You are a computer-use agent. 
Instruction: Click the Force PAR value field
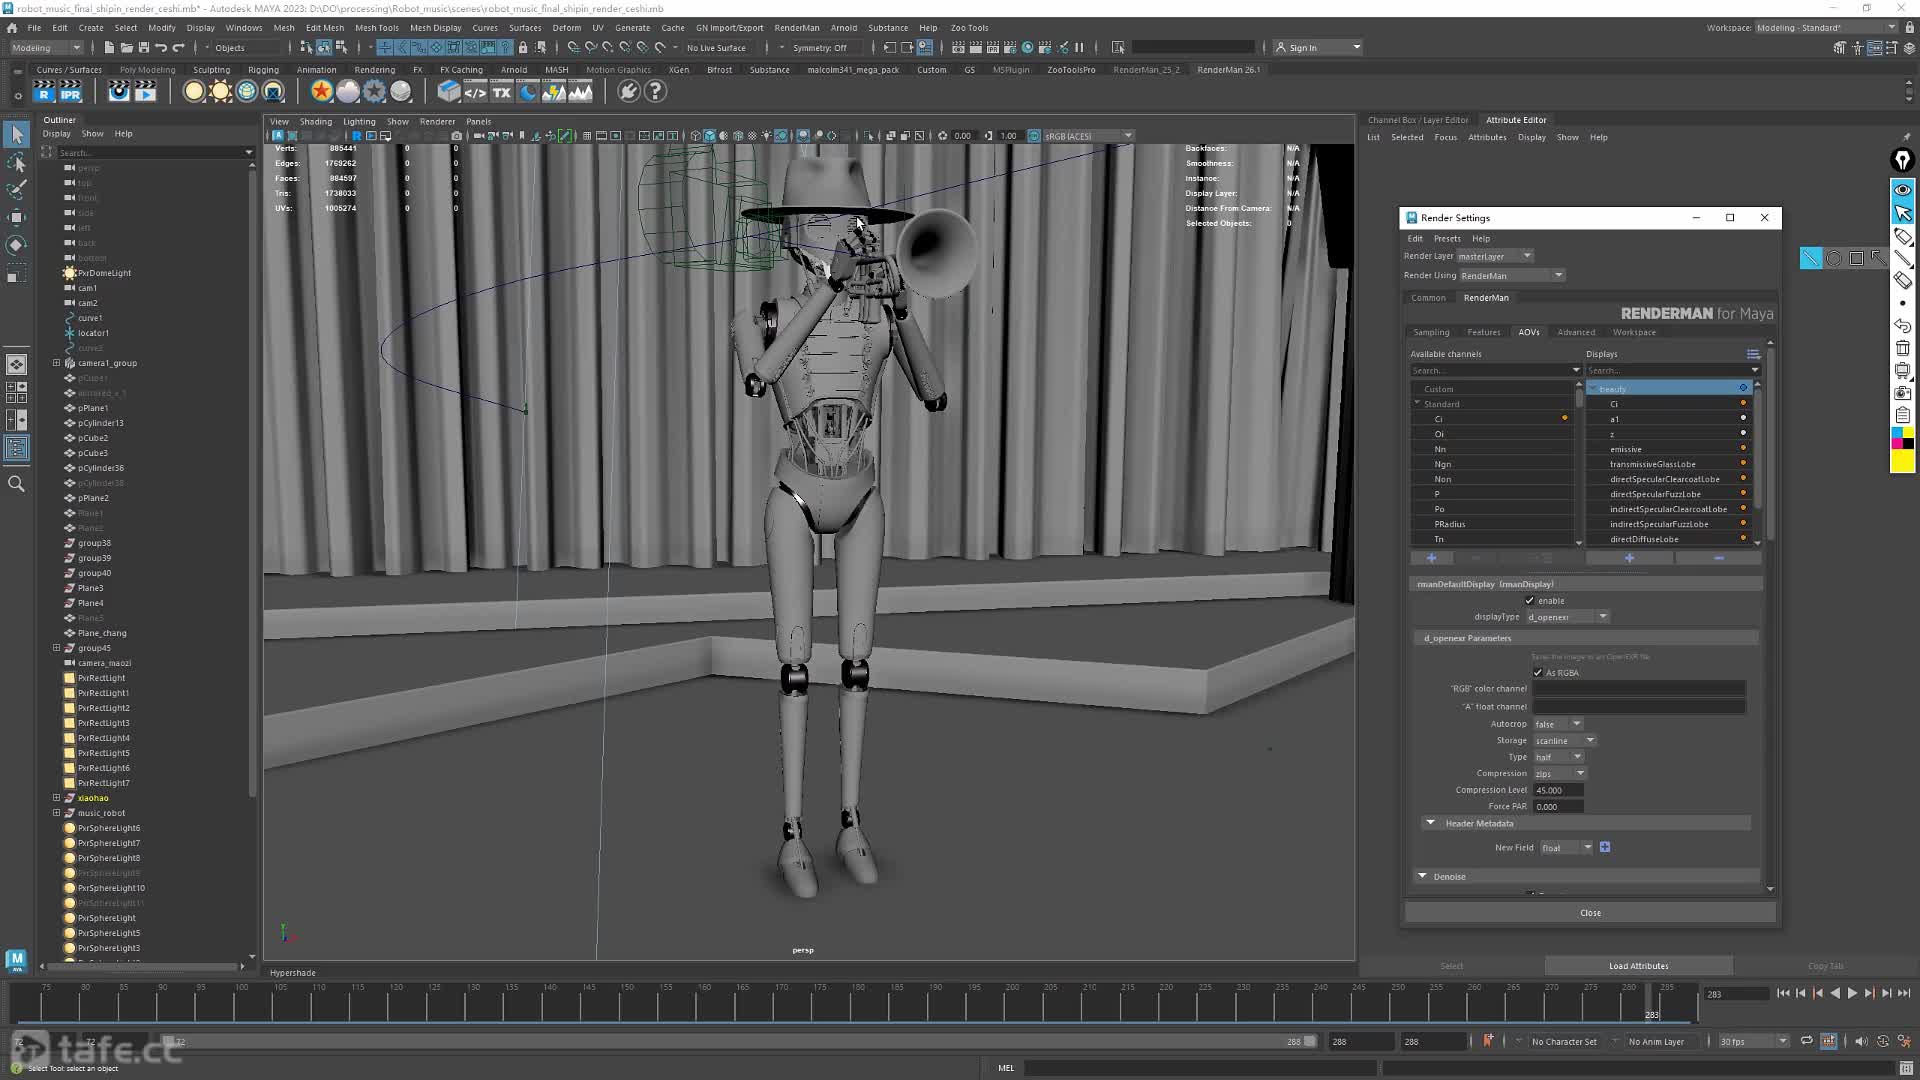(1558, 807)
